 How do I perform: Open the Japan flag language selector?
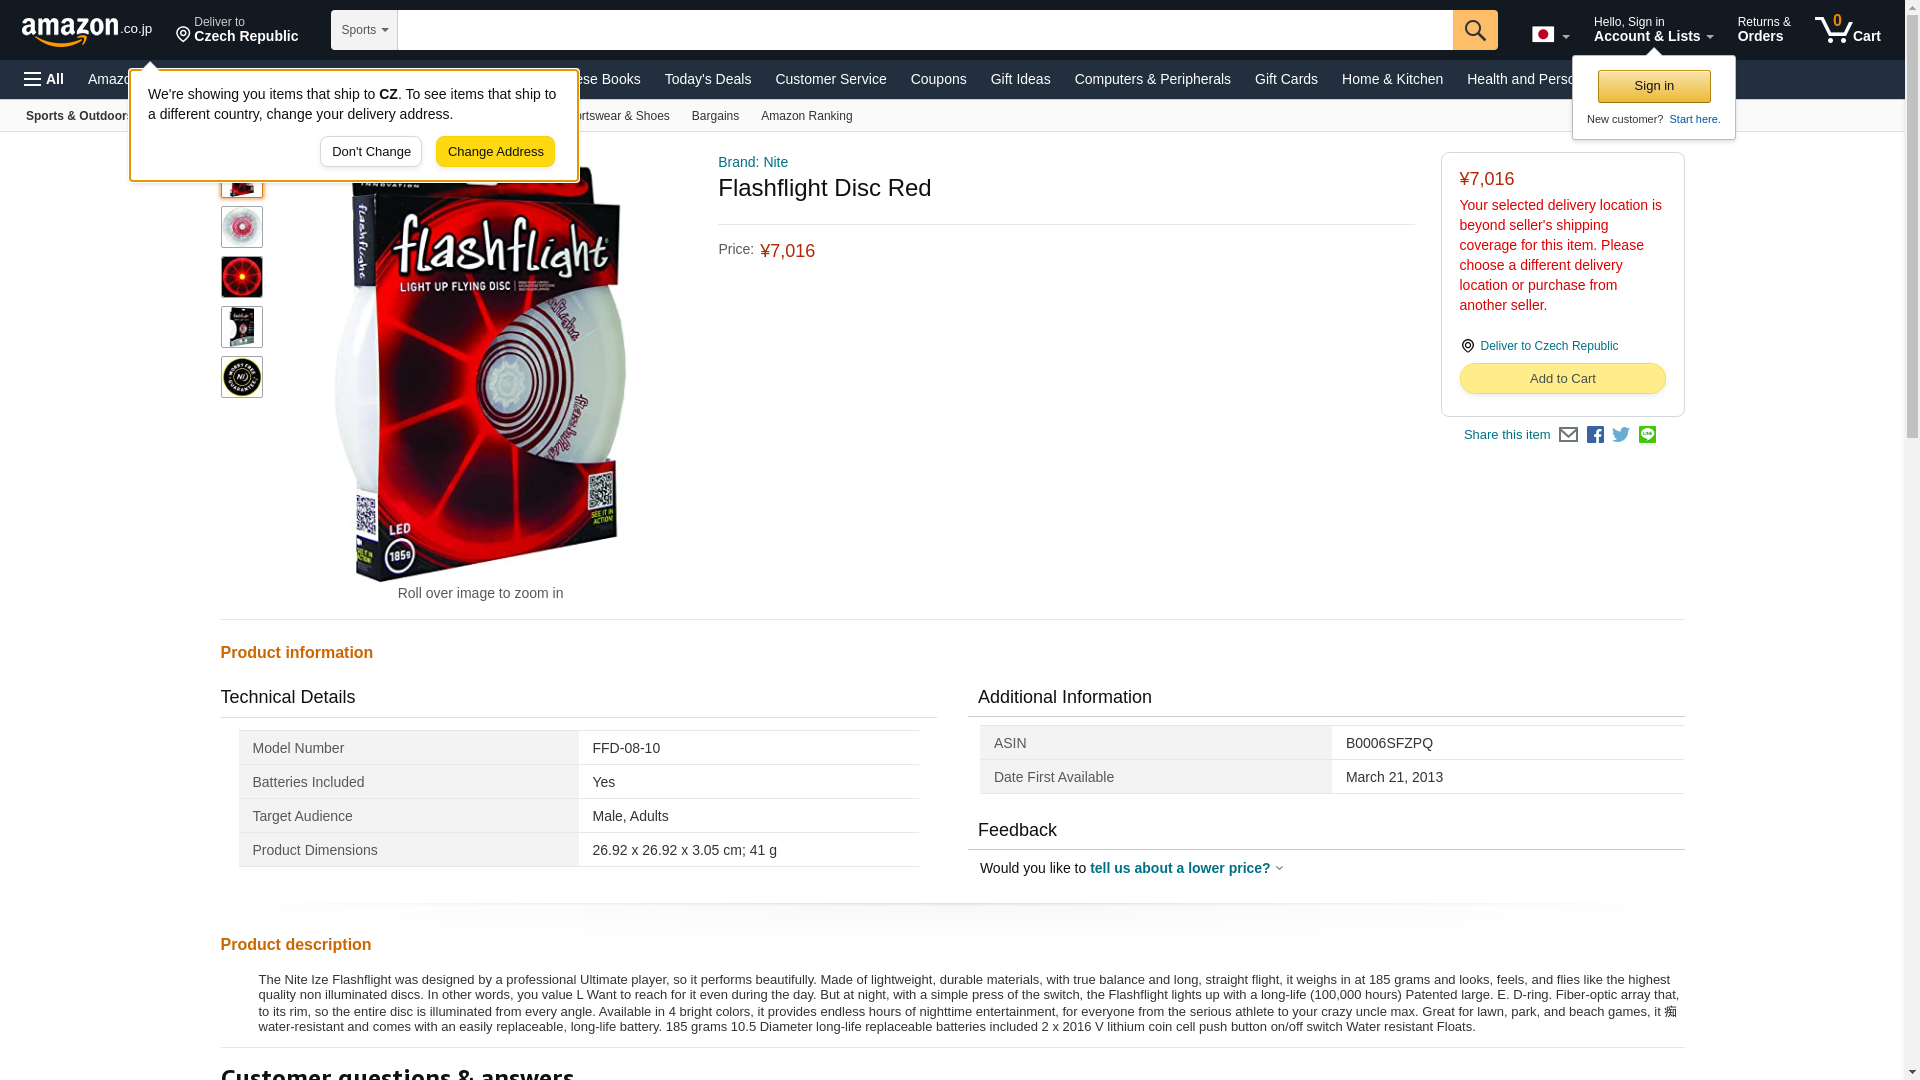(1550, 34)
